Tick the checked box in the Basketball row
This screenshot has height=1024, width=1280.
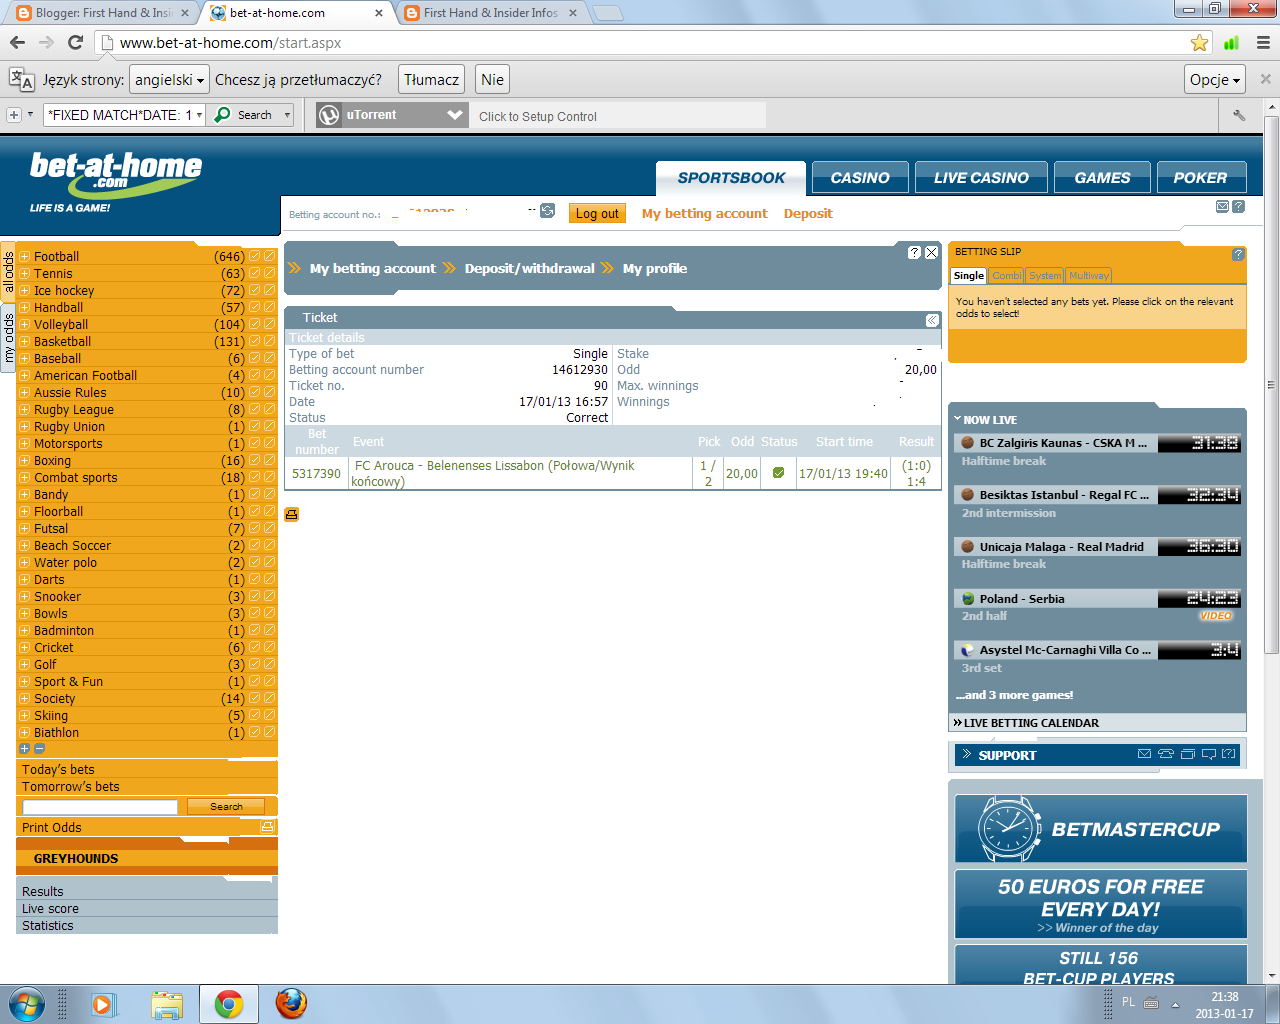click(x=255, y=341)
